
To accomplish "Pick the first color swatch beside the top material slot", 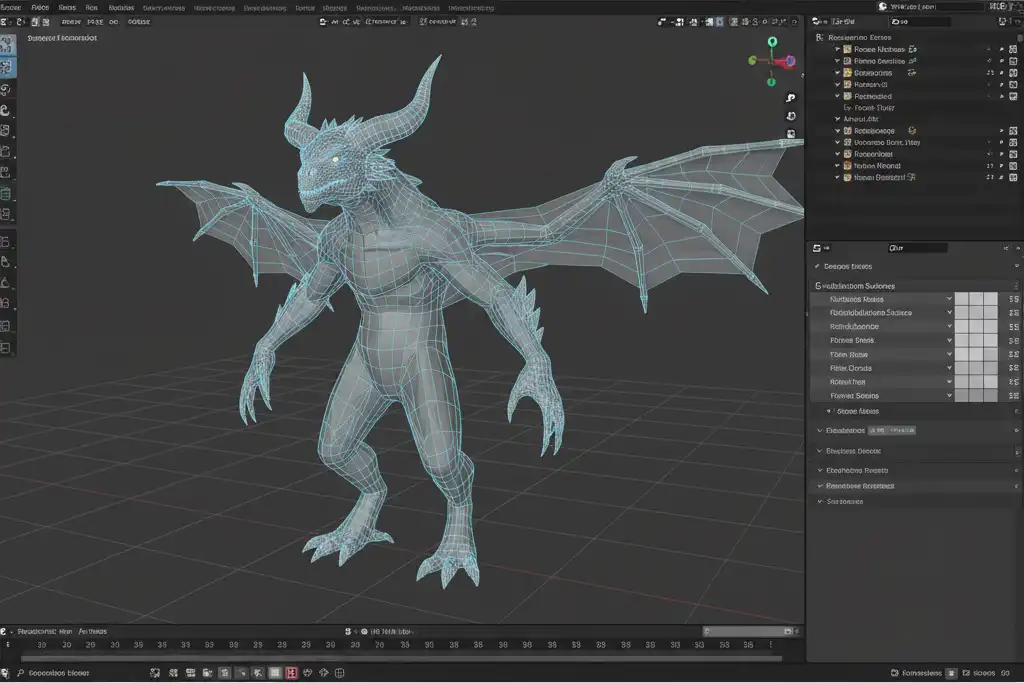I will (x=960, y=299).
